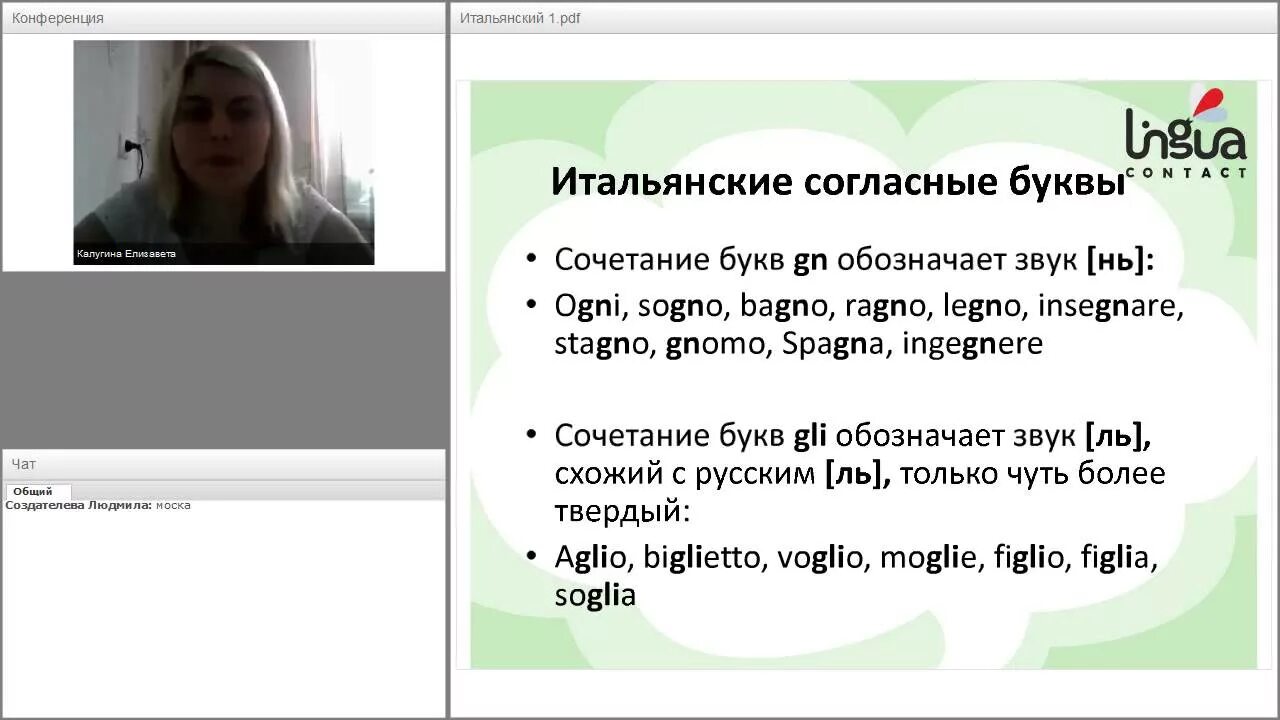Image resolution: width=1280 pixels, height=720 pixels.
Task: Click the line starting Сочетание букв gli
Action: point(853,436)
